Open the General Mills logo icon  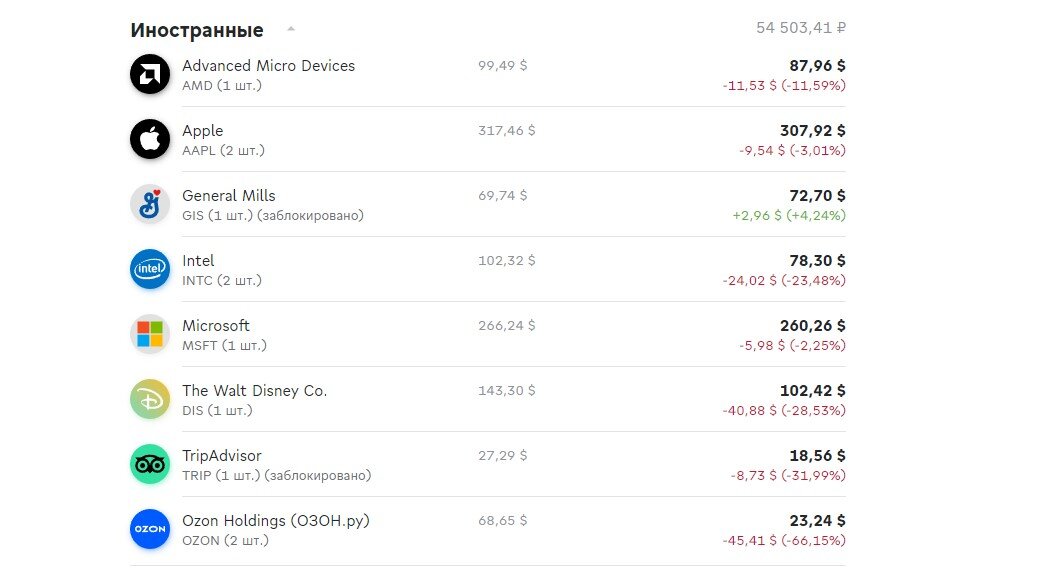coord(150,205)
